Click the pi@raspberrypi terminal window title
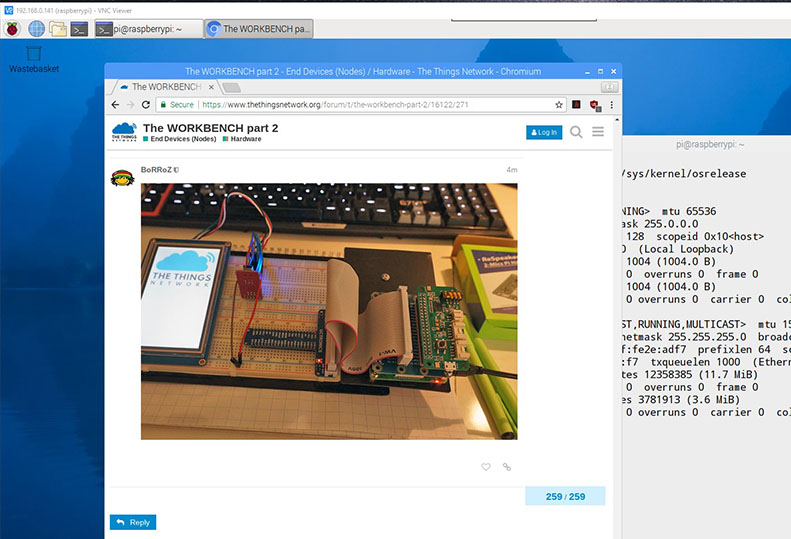The height and width of the screenshot is (539, 791). pyautogui.click(x=710, y=144)
